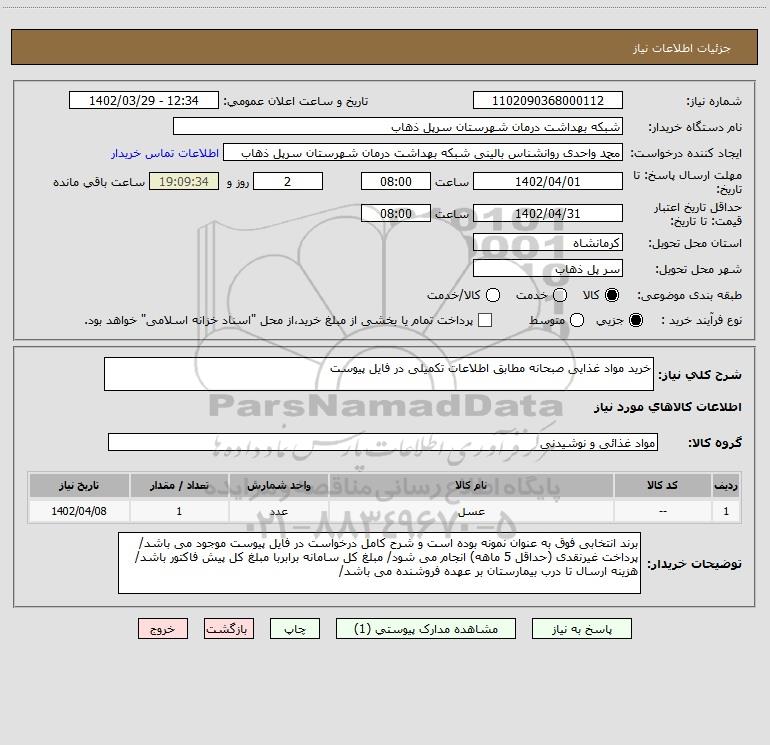Choose the متوسط purchase process option
The image size is (770, 745).
click(577, 320)
